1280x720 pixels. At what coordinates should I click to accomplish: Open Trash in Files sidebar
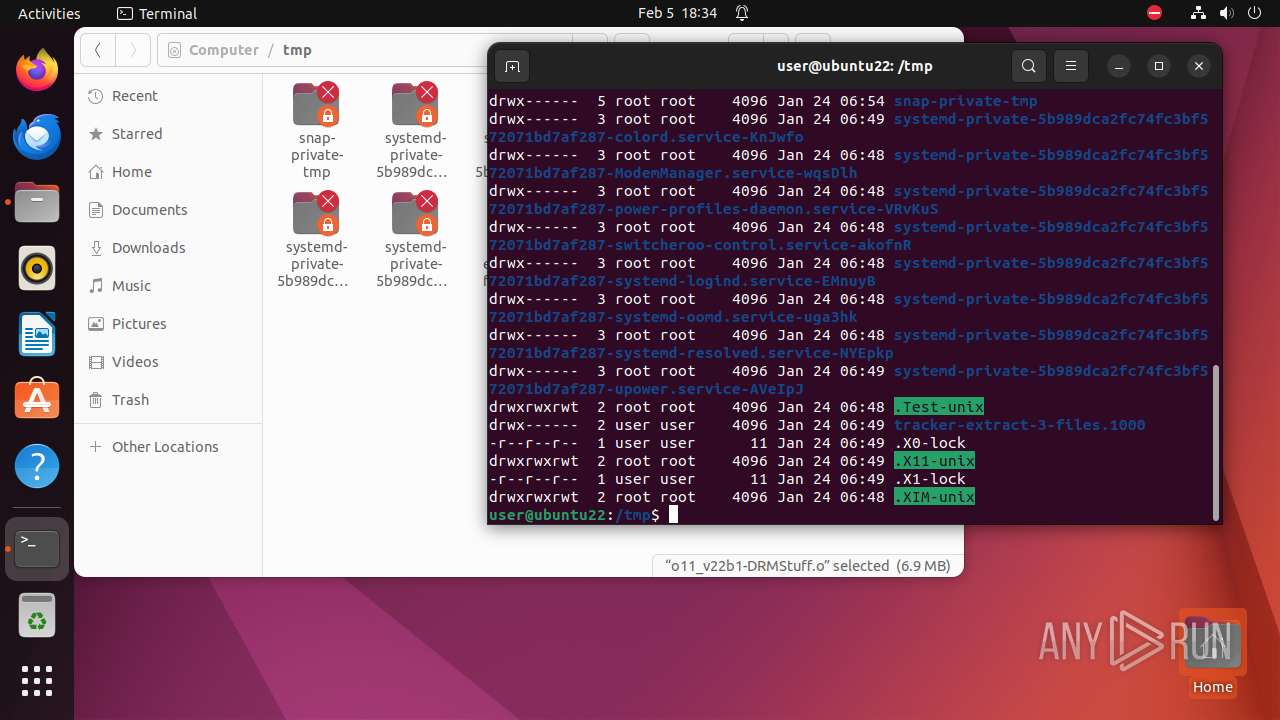[x=168, y=400]
